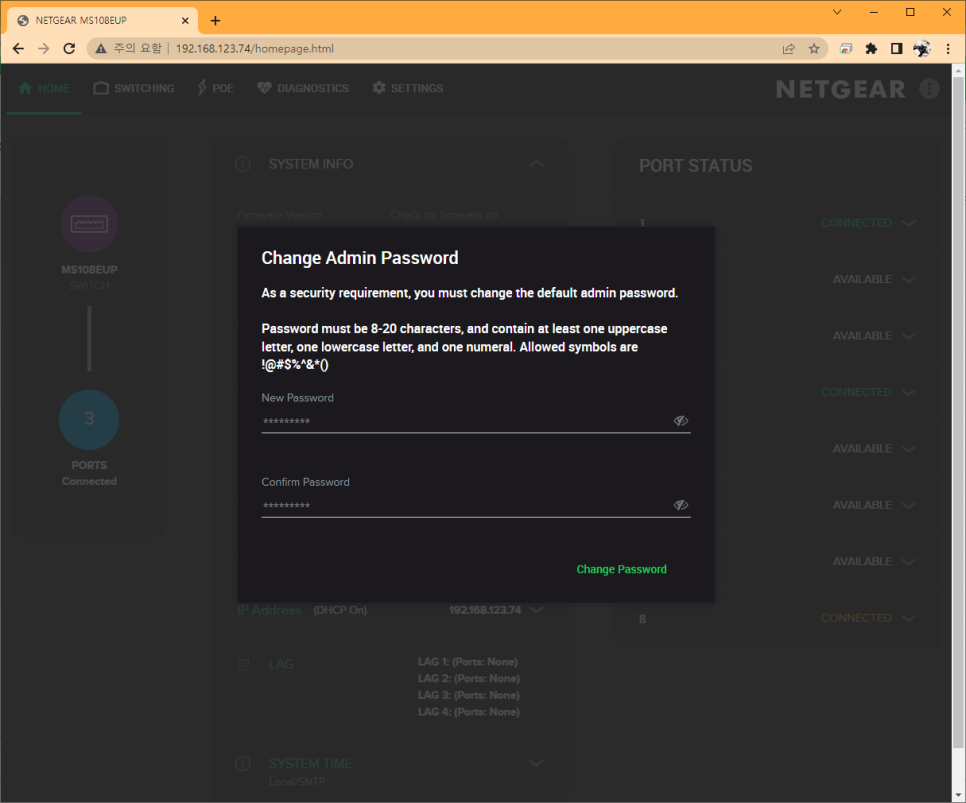966x803 pixels.
Task: Open the SETTINGS tab
Action: 408,88
